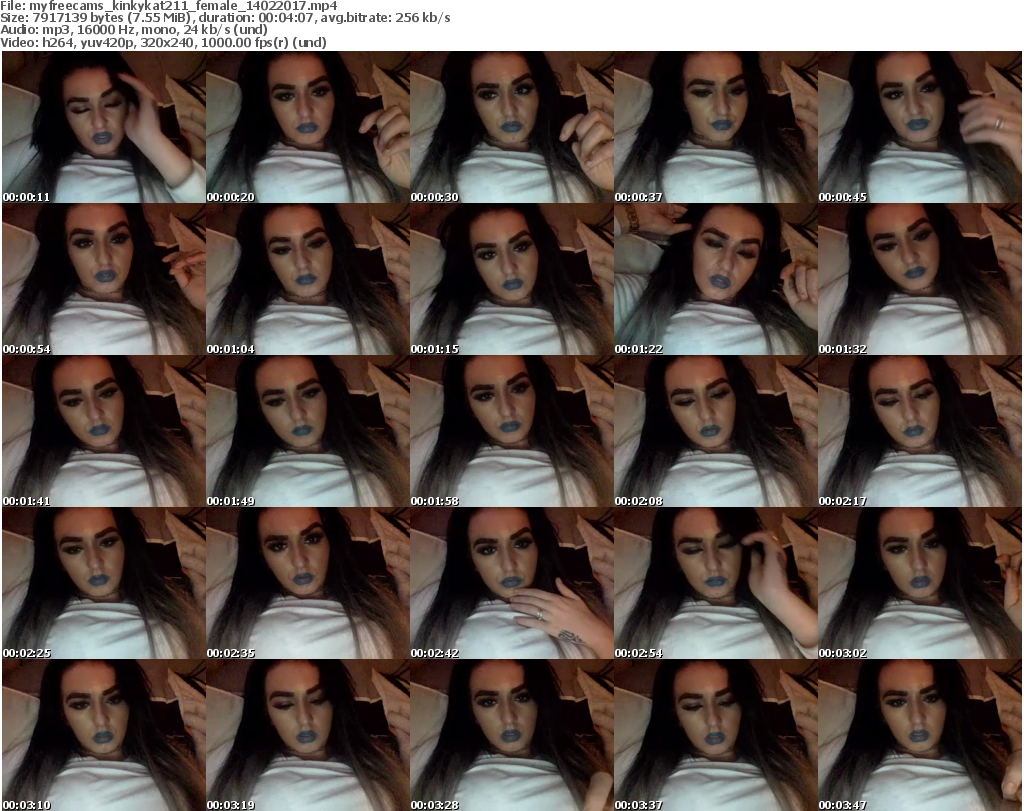The image size is (1024, 811).
Task: Click the thumbnail stamped 00:00:11
Action: click(x=104, y=127)
